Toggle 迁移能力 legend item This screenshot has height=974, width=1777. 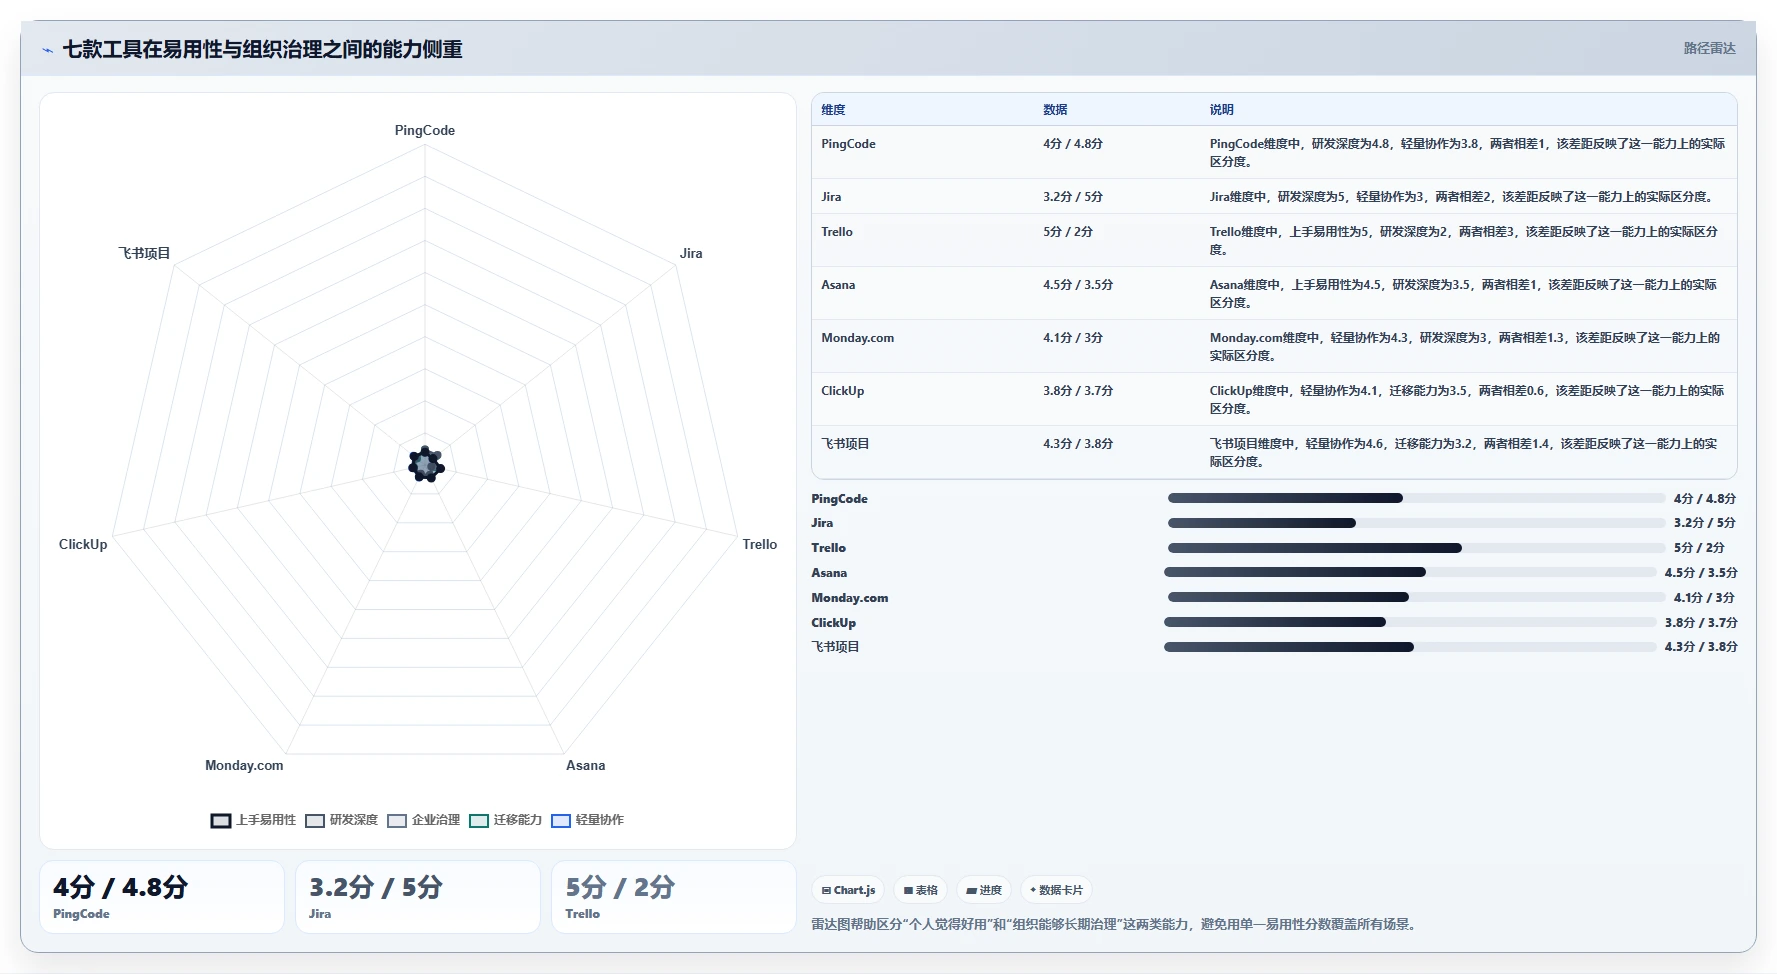point(505,820)
